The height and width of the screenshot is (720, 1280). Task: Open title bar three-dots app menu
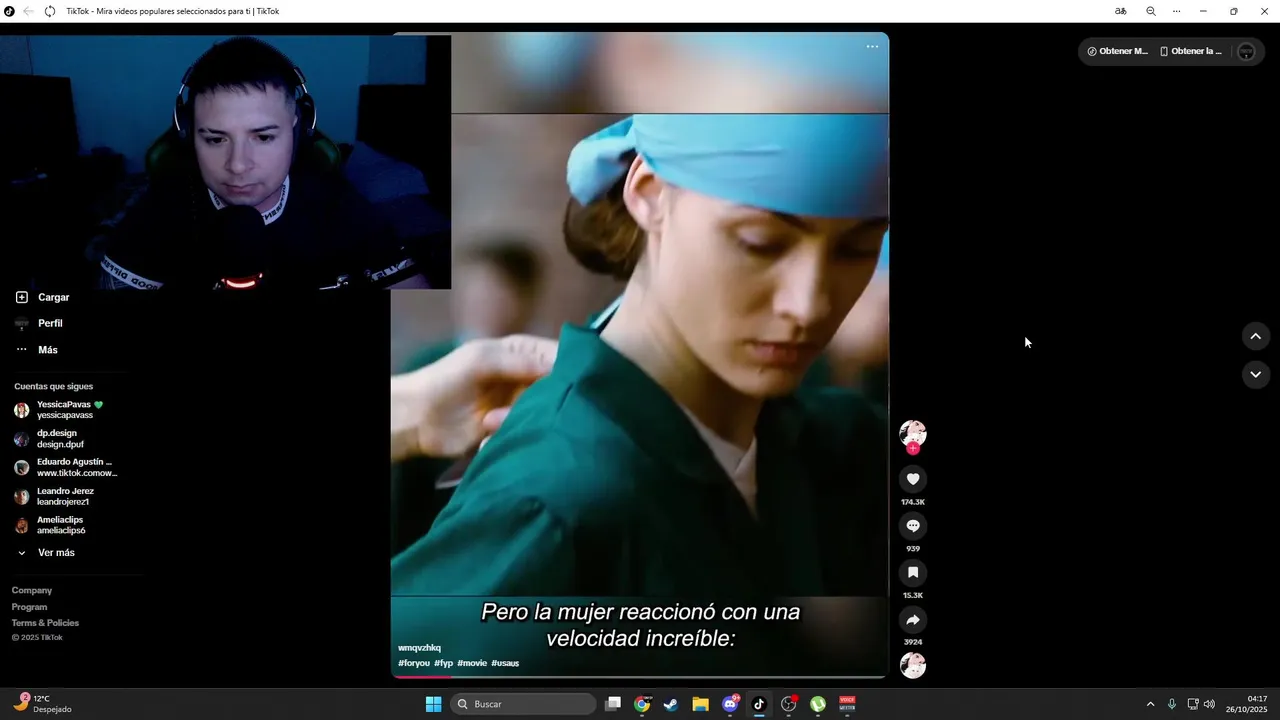pos(1176,11)
